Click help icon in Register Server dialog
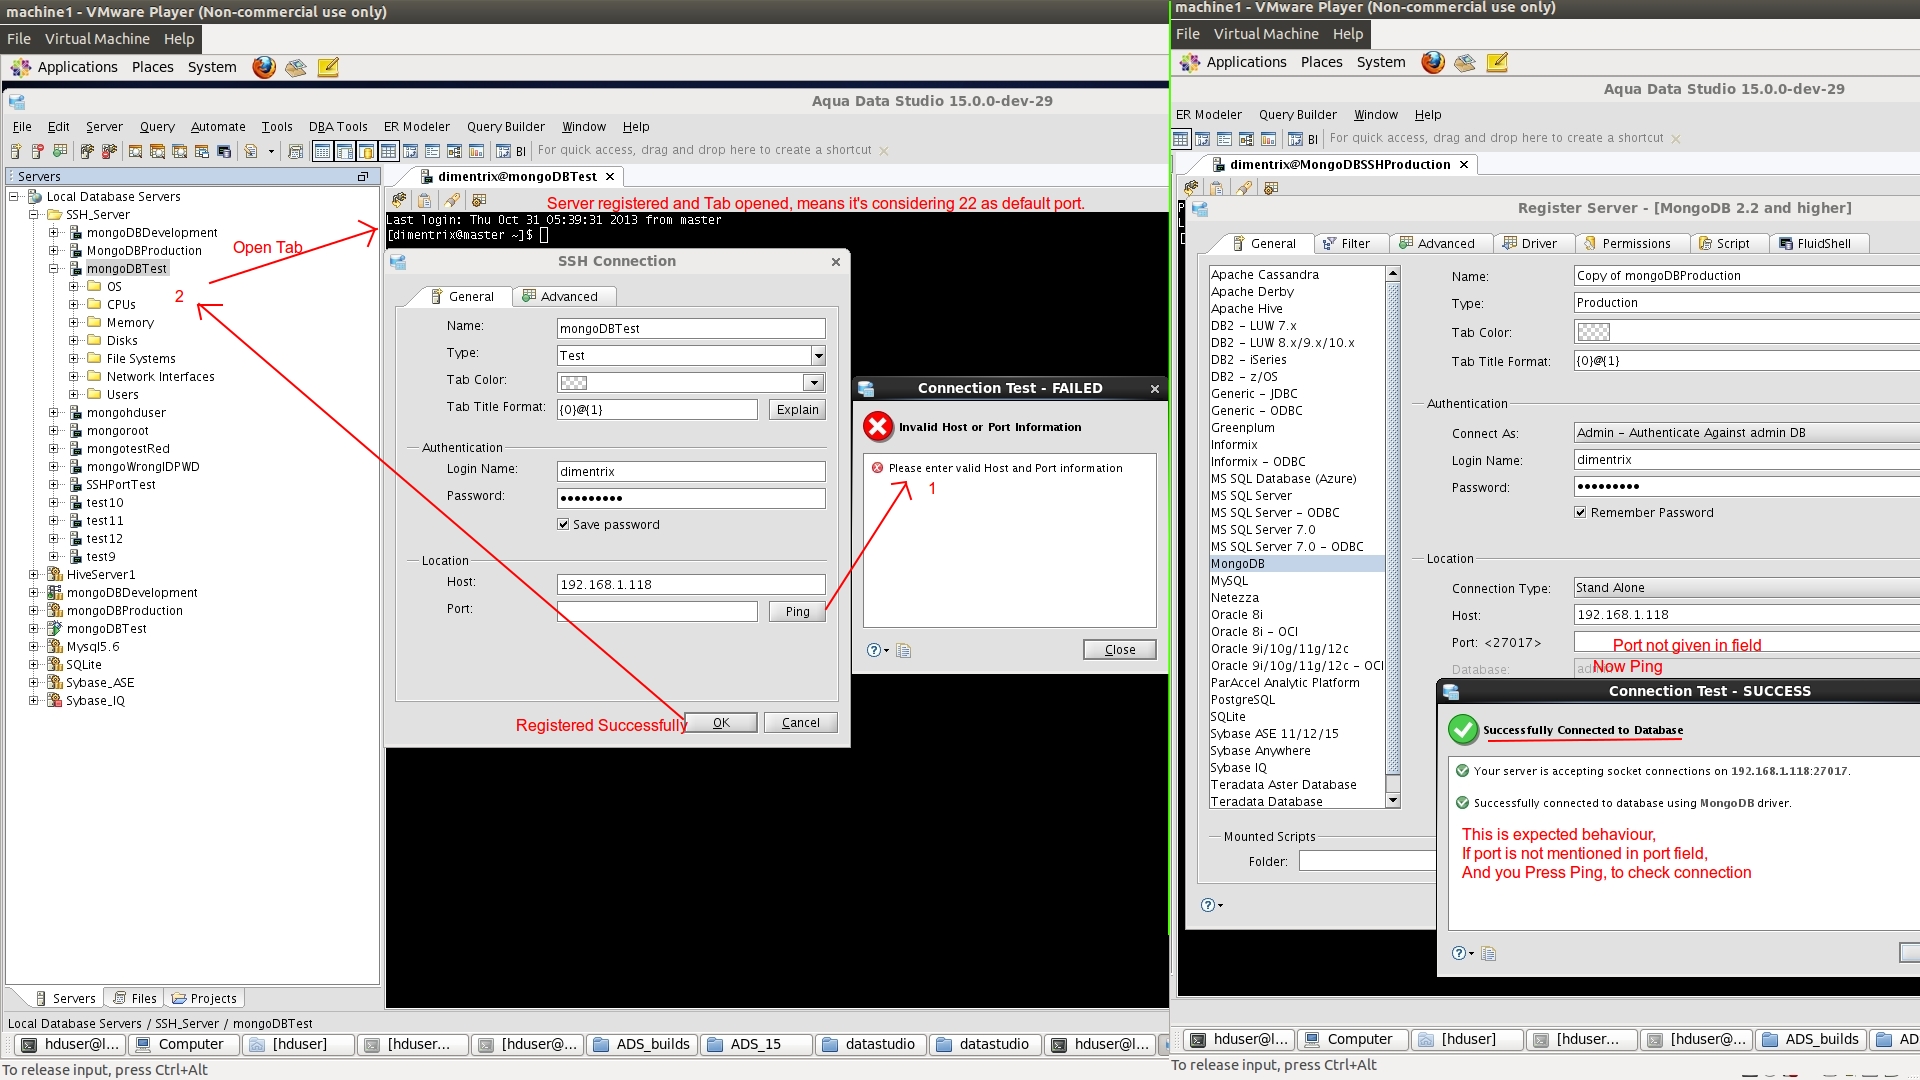 pos(1208,905)
